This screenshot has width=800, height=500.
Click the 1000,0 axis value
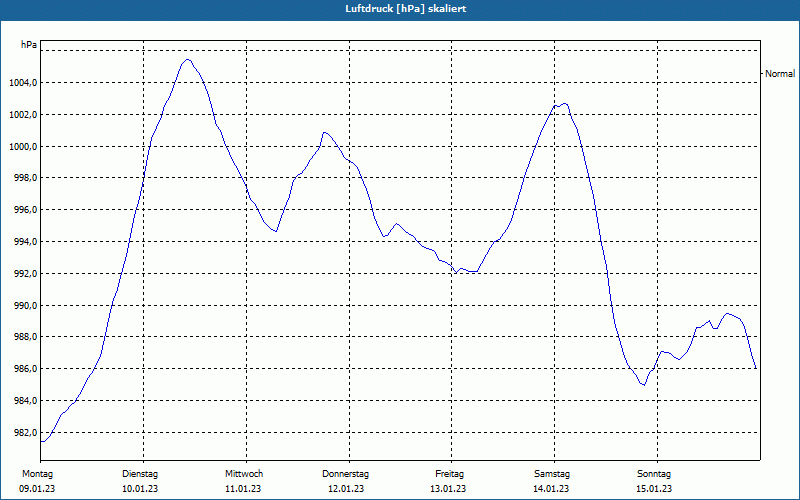tap(23, 146)
